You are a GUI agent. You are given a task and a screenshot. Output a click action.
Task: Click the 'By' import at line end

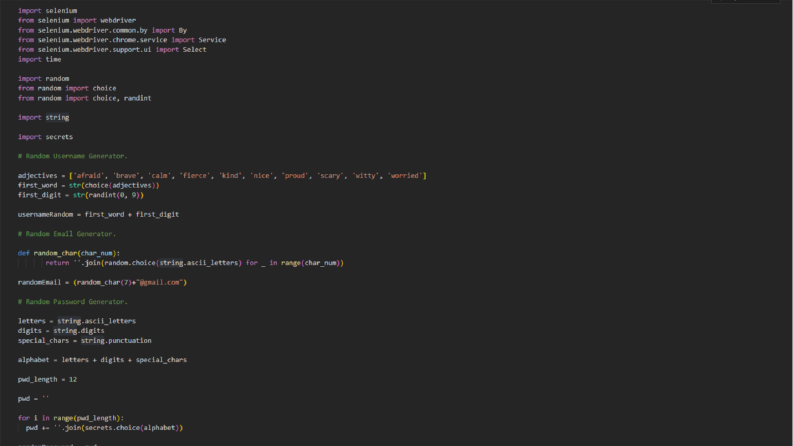(x=183, y=30)
